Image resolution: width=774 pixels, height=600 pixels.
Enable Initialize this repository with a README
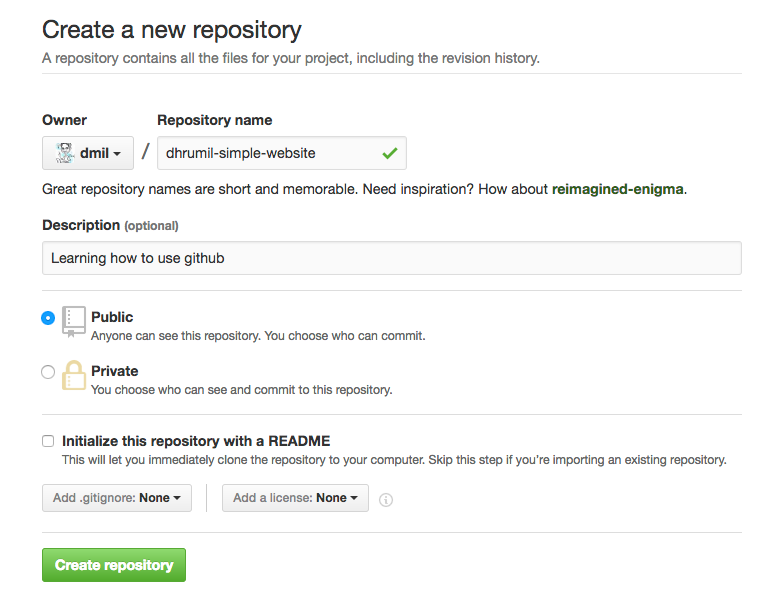point(48,441)
